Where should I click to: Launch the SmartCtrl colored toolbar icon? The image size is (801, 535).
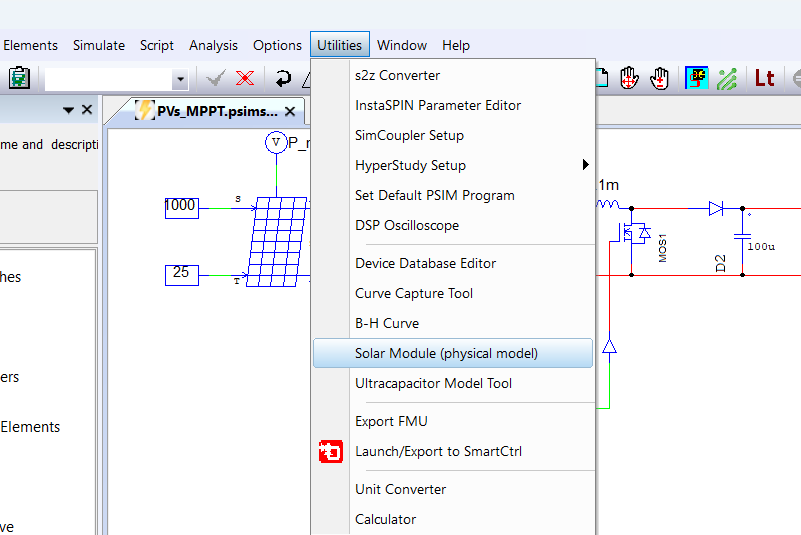coord(697,78)
